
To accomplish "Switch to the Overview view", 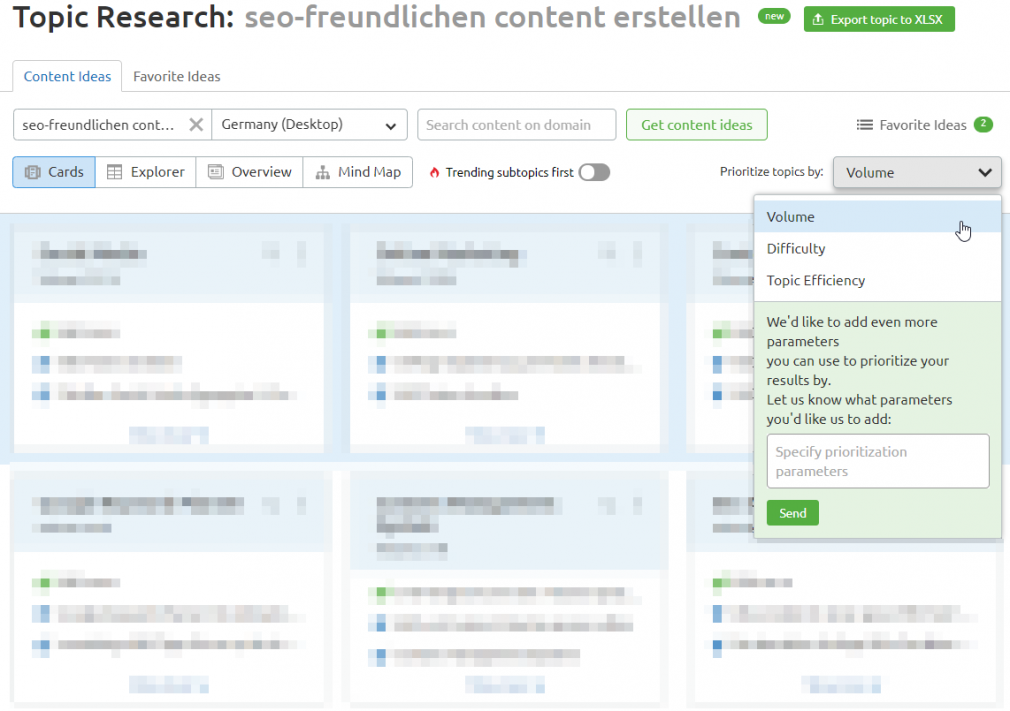I will click(249, 172).
